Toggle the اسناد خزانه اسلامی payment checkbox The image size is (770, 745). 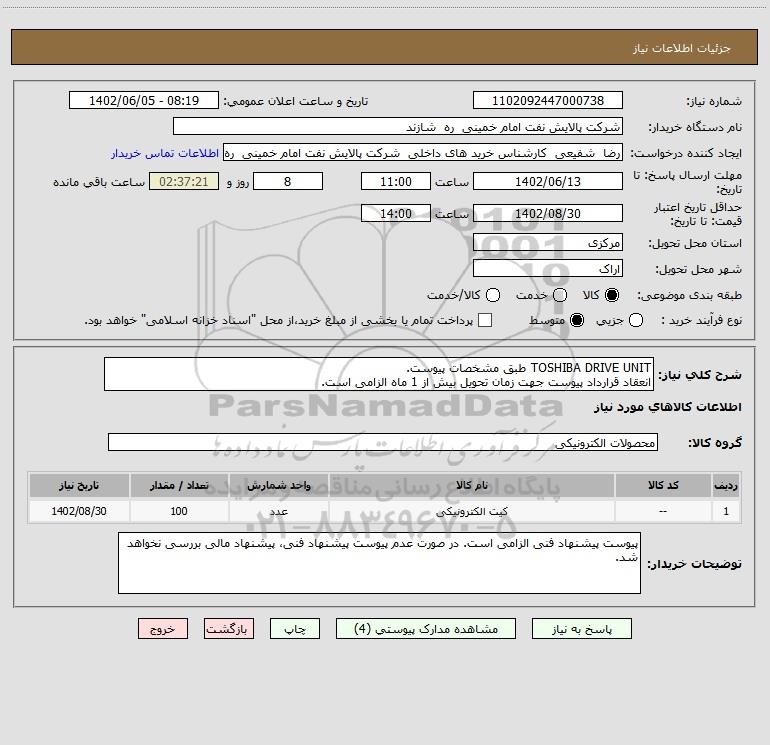(x=485, y=320)
